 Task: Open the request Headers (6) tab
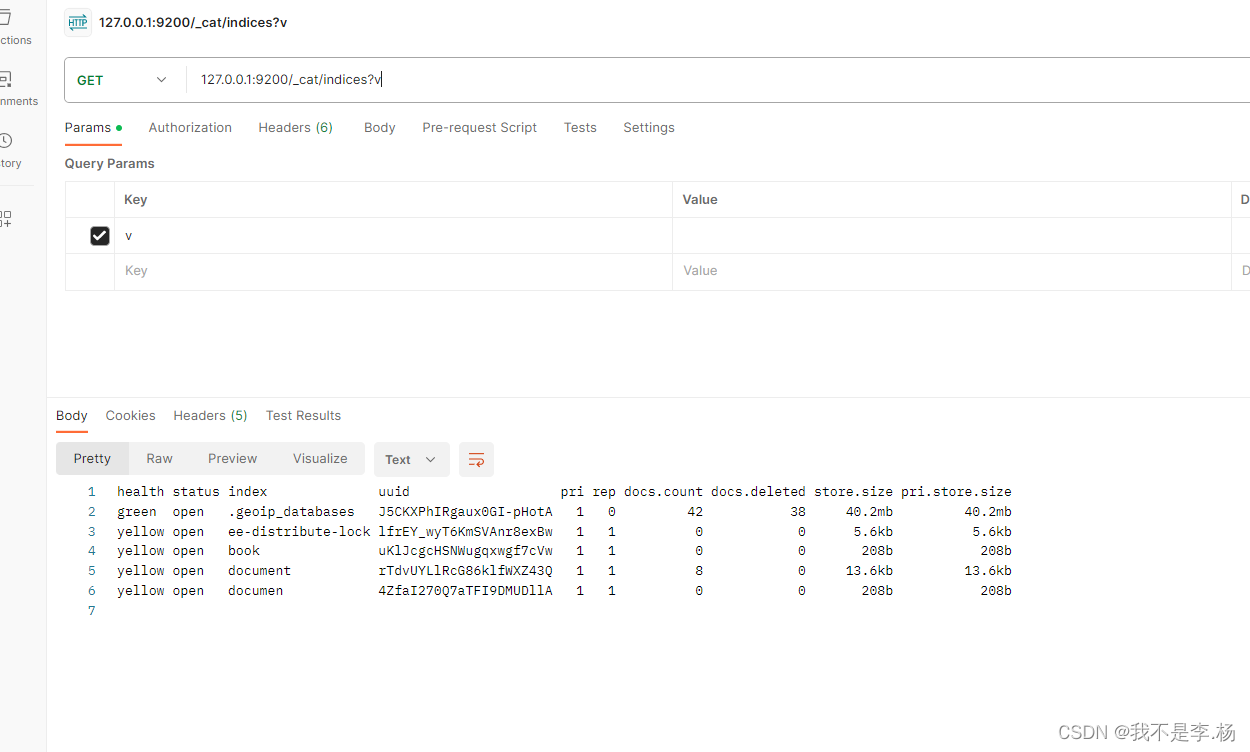(295, 128)
